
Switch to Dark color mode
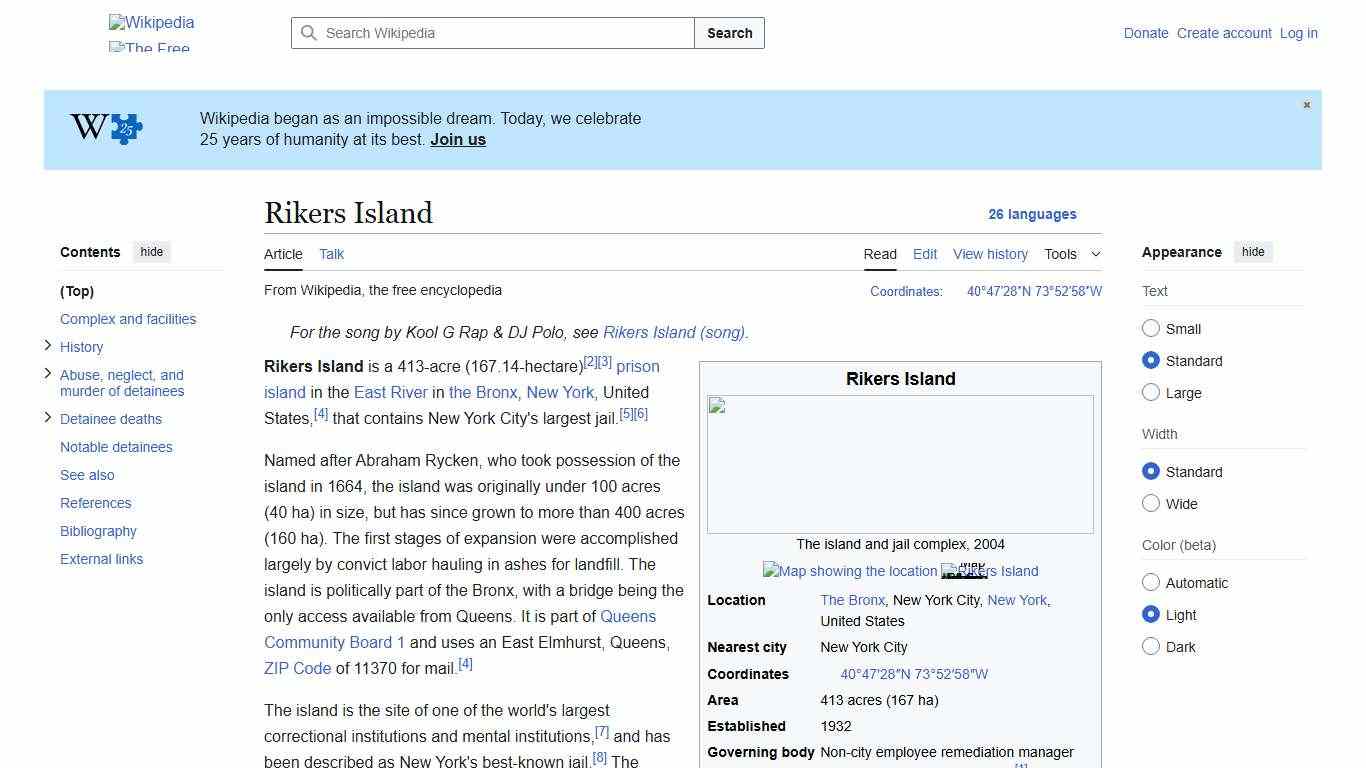tap(1151, 647)
